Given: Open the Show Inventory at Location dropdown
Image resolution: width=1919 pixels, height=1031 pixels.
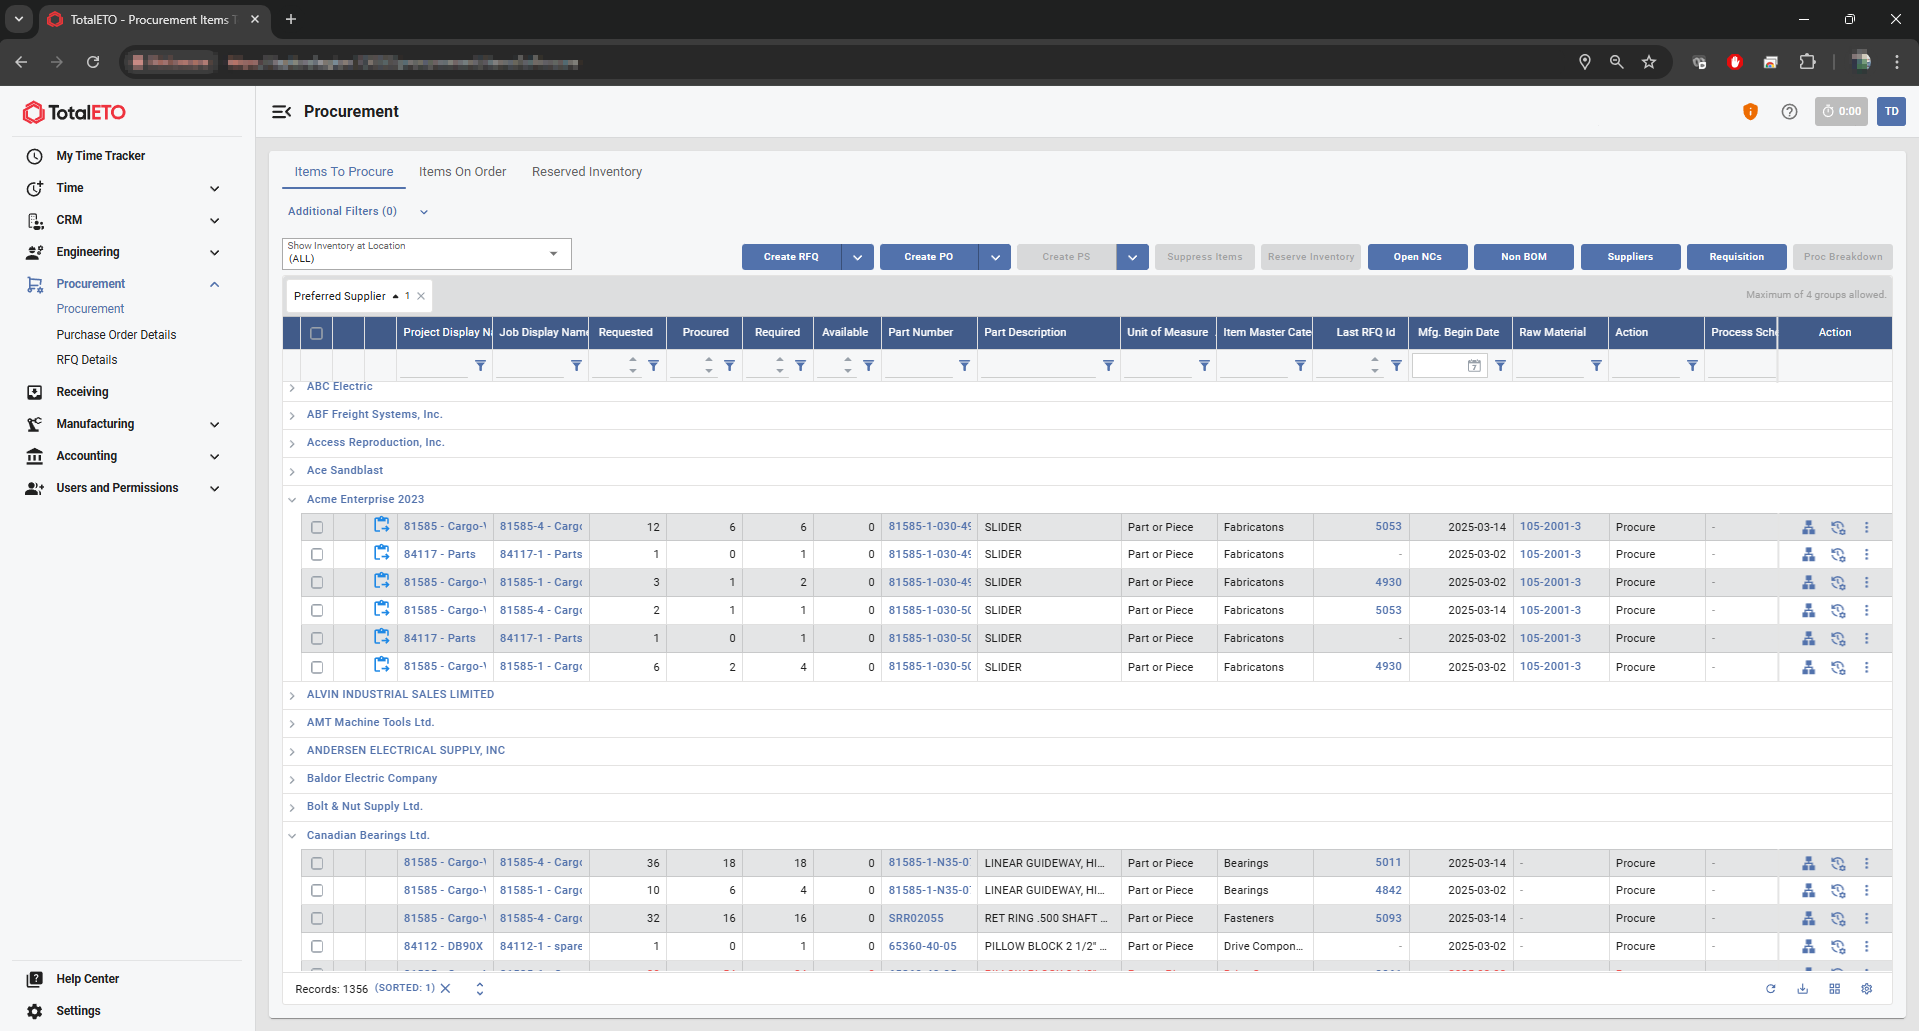Looking at the screenshot, I should (553, 254).
